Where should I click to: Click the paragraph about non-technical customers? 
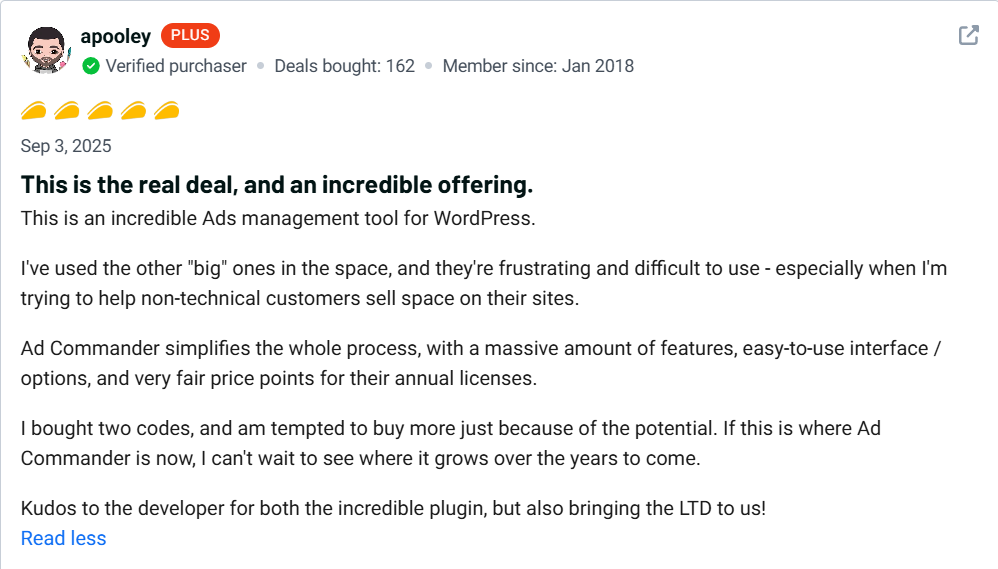pos(483,283)
